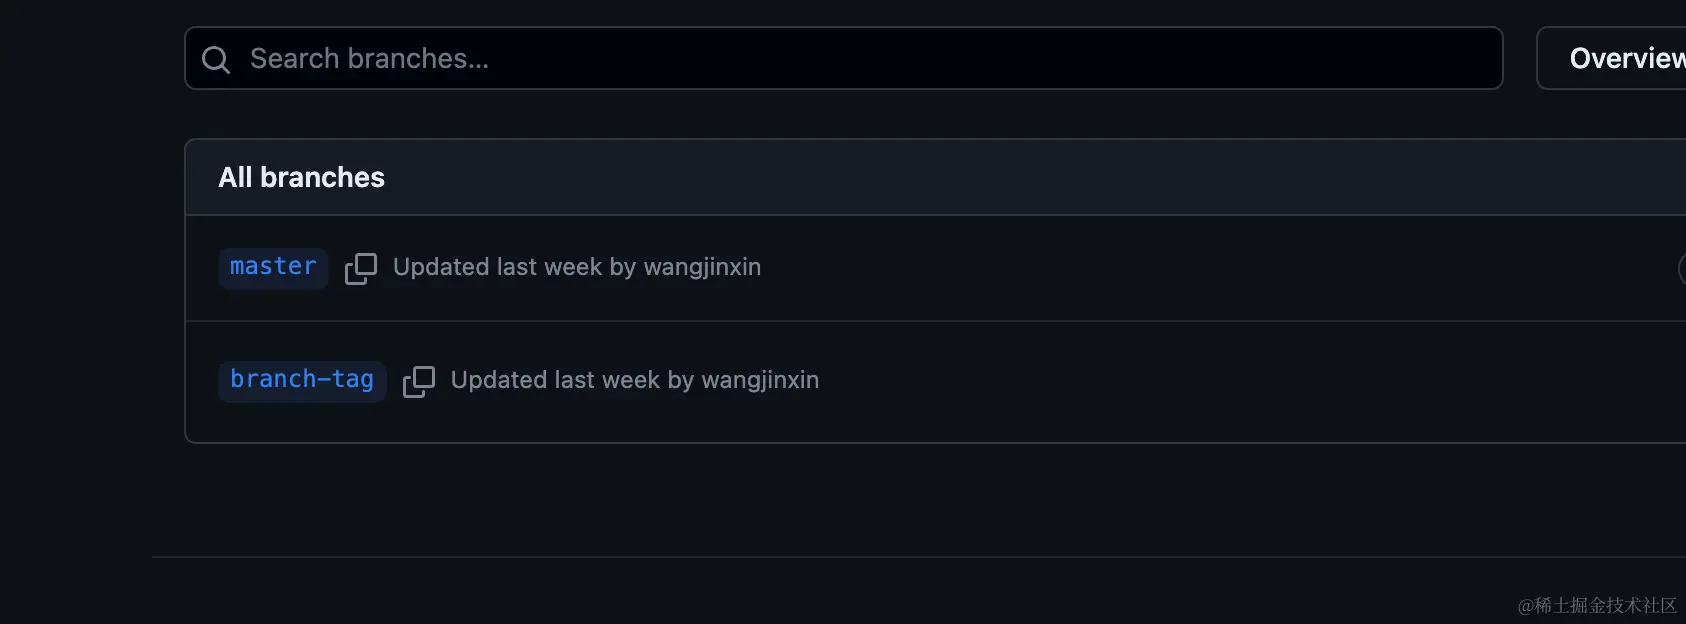Click empty space in the master branch row
The image size is (1686, 624).
click(1200, 268)
